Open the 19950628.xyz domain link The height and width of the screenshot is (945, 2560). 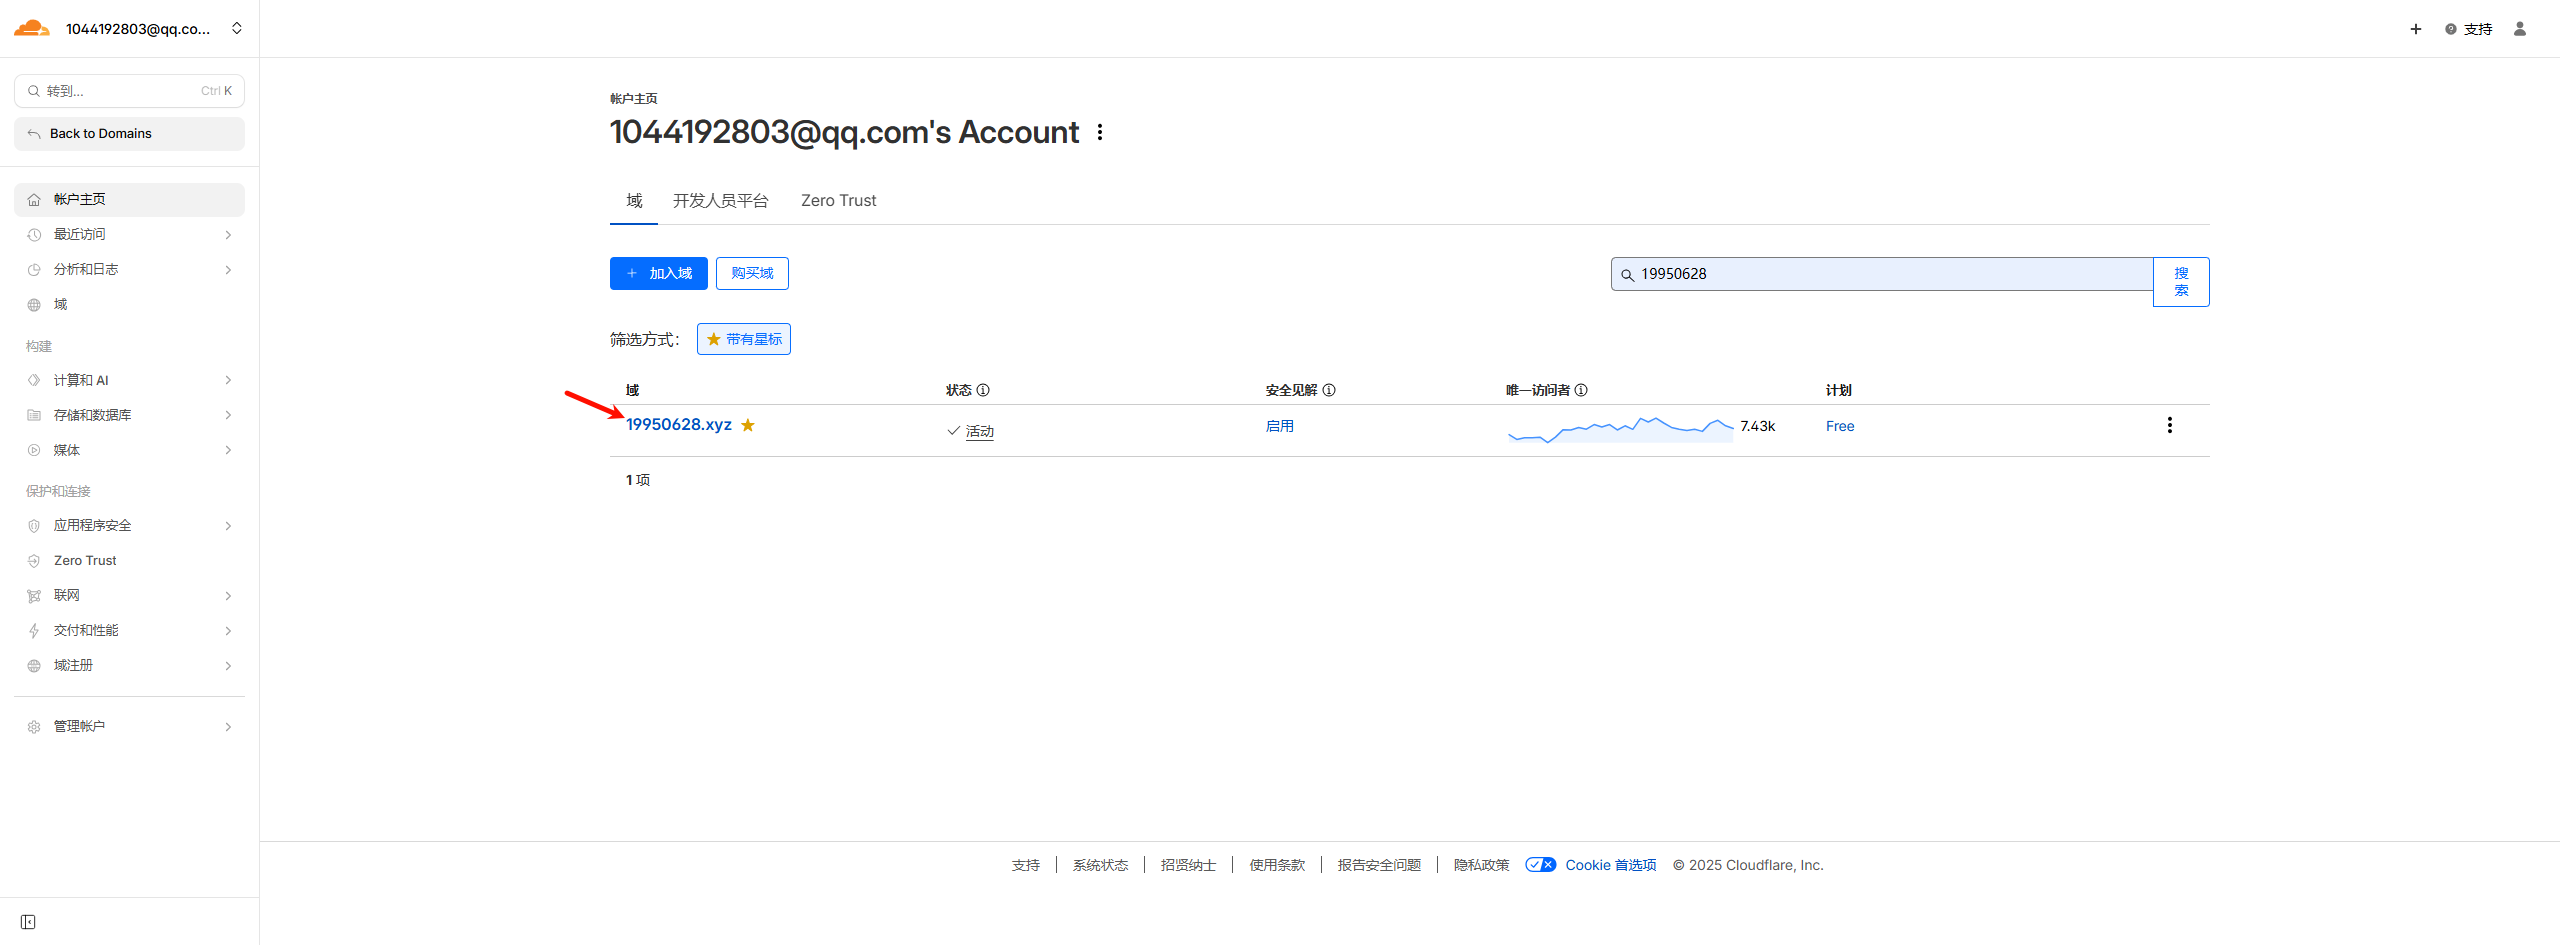tap(678, 425)
